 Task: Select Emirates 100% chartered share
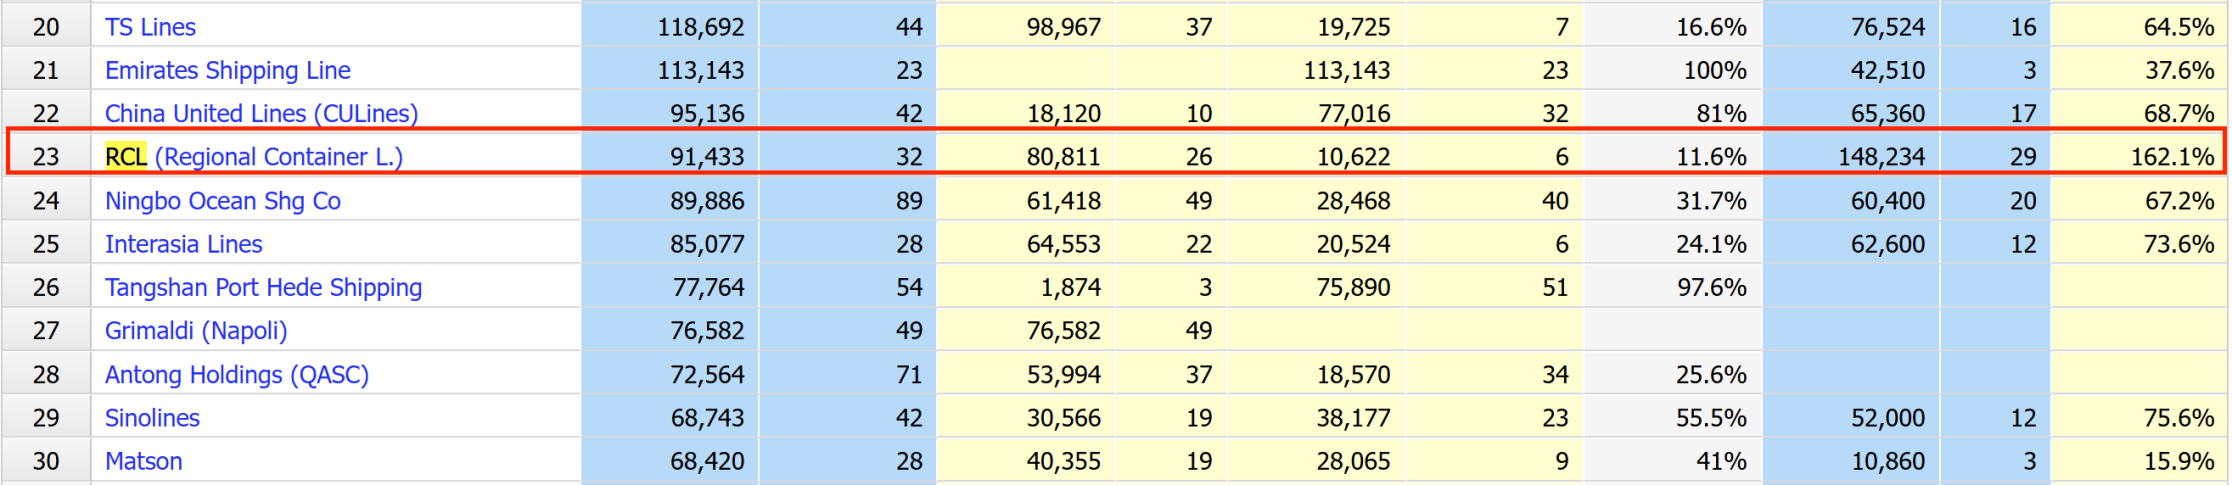[x=1673, y=69]
